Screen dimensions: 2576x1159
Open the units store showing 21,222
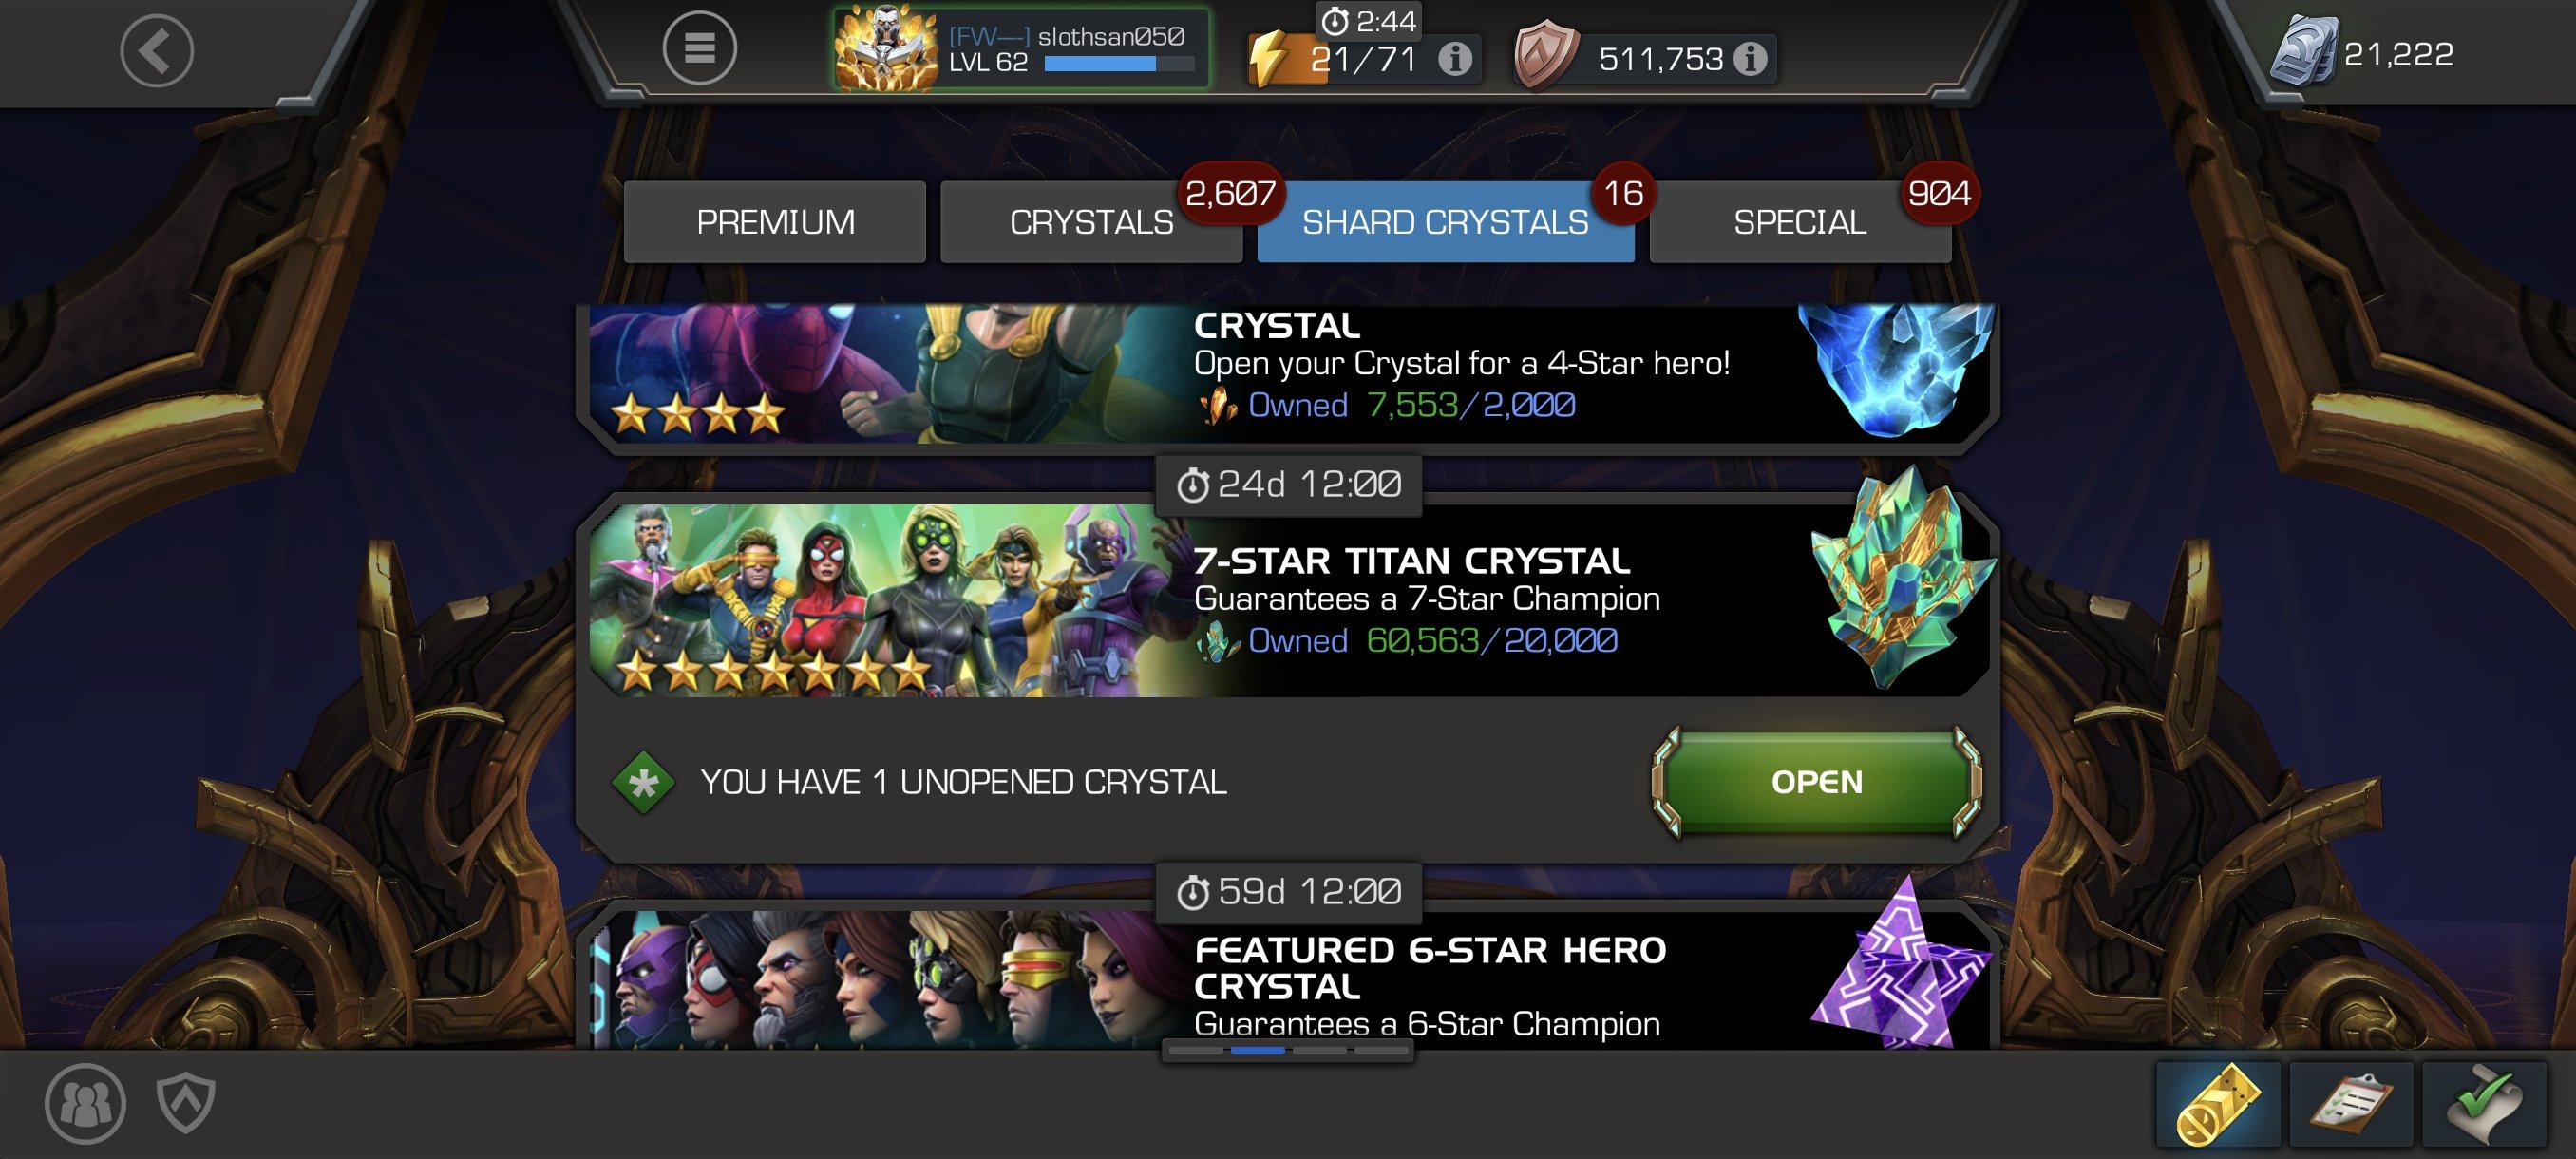point(2362,53)
